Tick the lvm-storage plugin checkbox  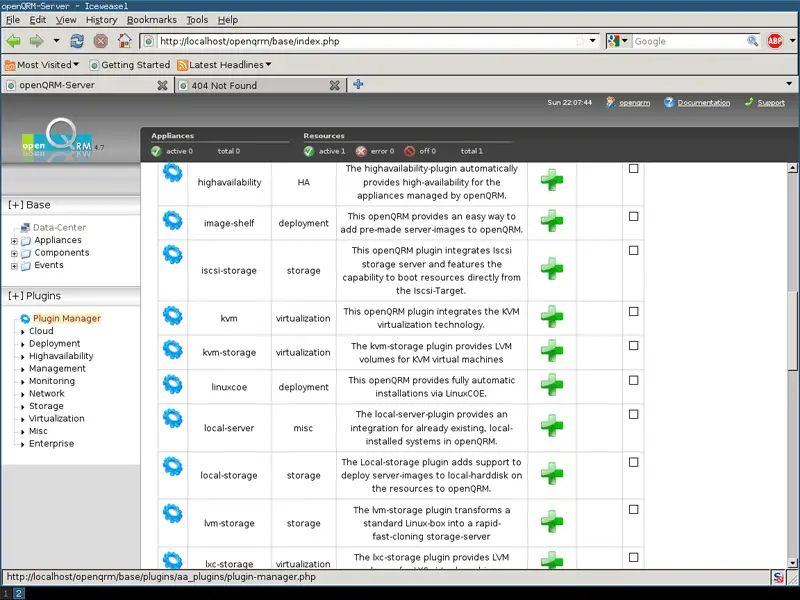[634, 510]
